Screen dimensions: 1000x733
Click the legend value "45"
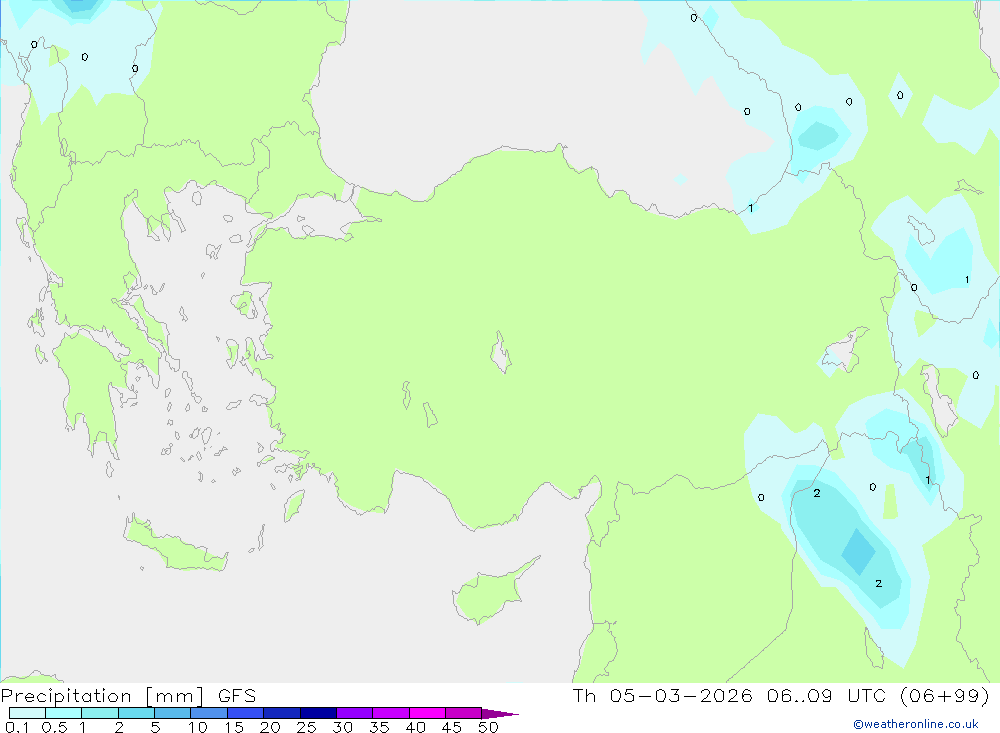pyautogui.click(x=452, y=727)
